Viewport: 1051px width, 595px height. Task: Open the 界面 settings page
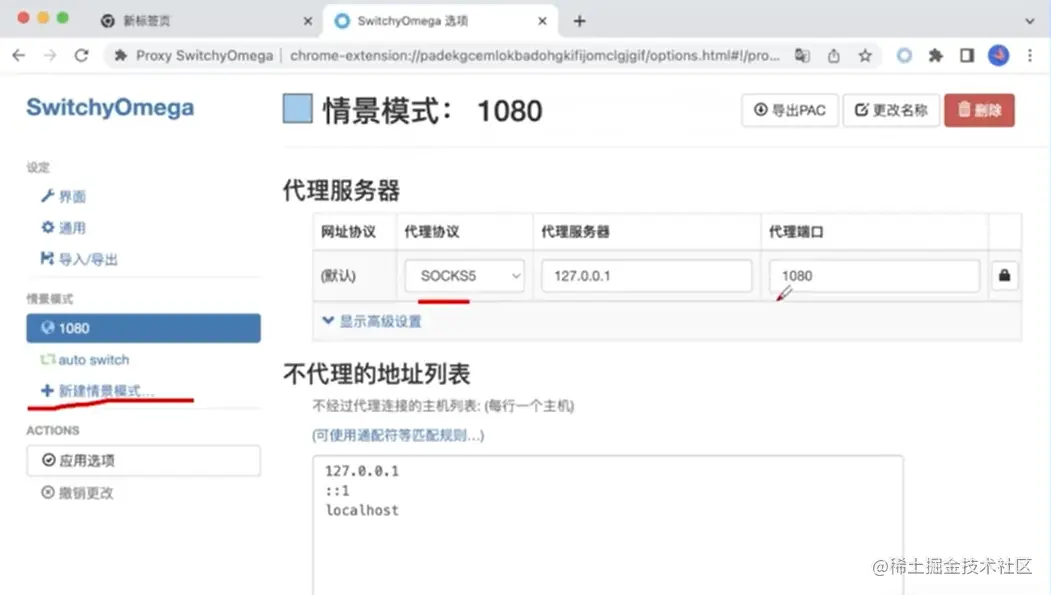pos(64,196)
